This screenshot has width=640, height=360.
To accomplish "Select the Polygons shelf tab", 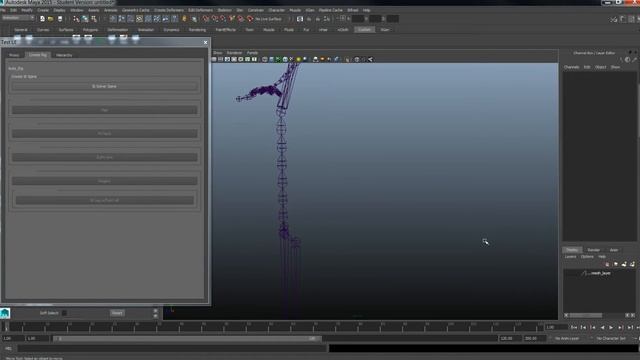I will 91,30.
